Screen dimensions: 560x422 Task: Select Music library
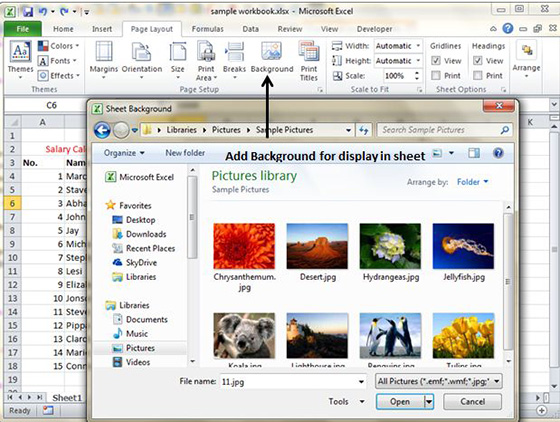(x=130, y=334)
